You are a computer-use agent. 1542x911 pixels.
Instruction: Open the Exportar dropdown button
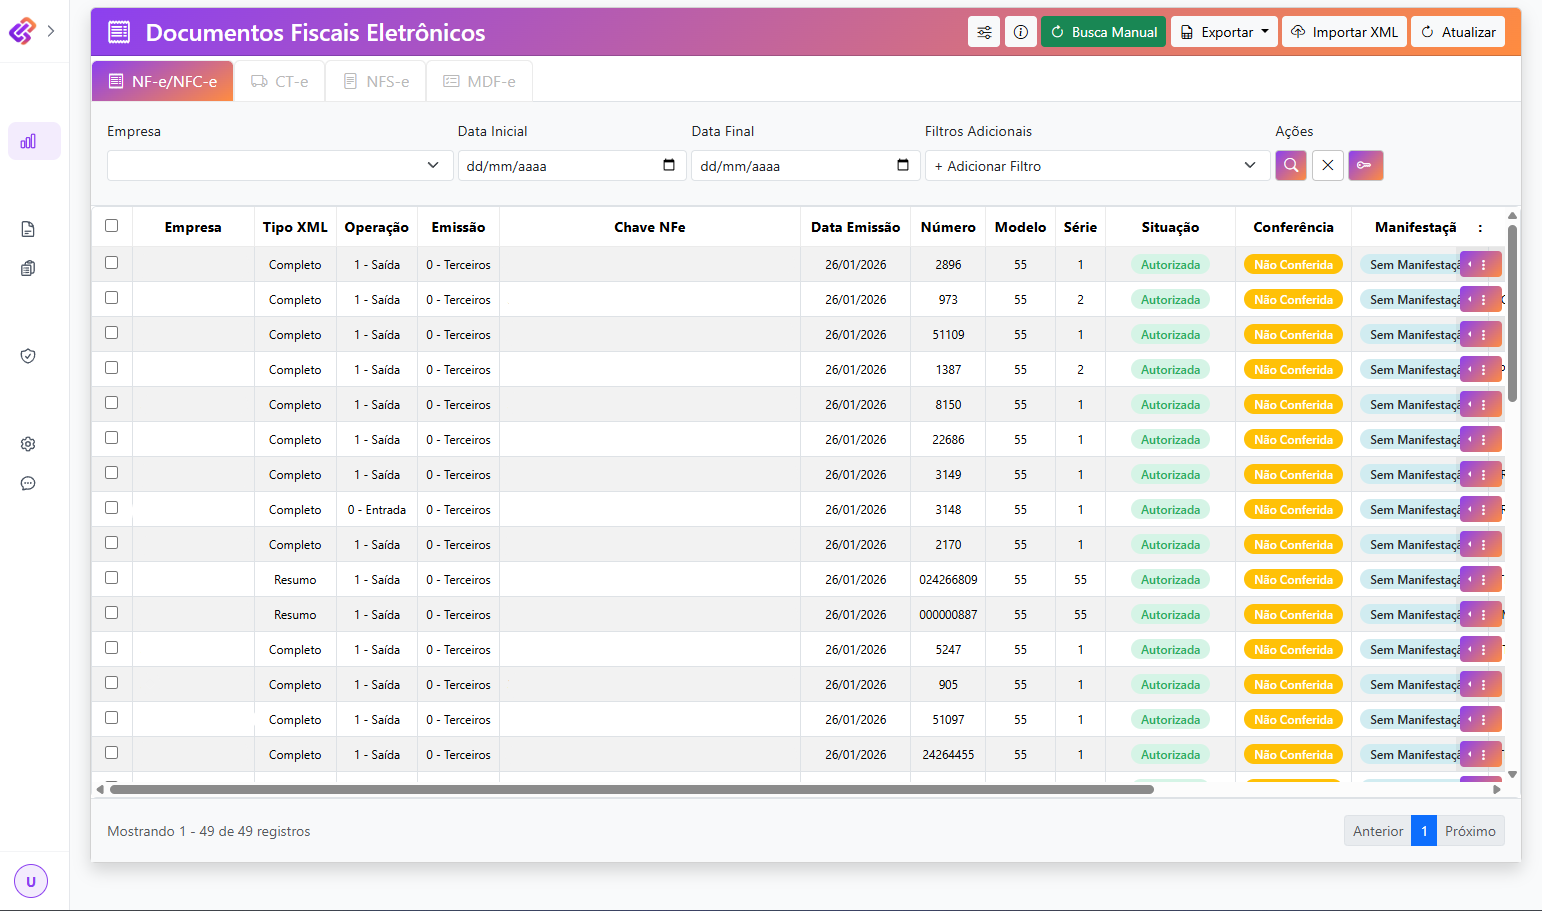click(x=1224, y=32)
